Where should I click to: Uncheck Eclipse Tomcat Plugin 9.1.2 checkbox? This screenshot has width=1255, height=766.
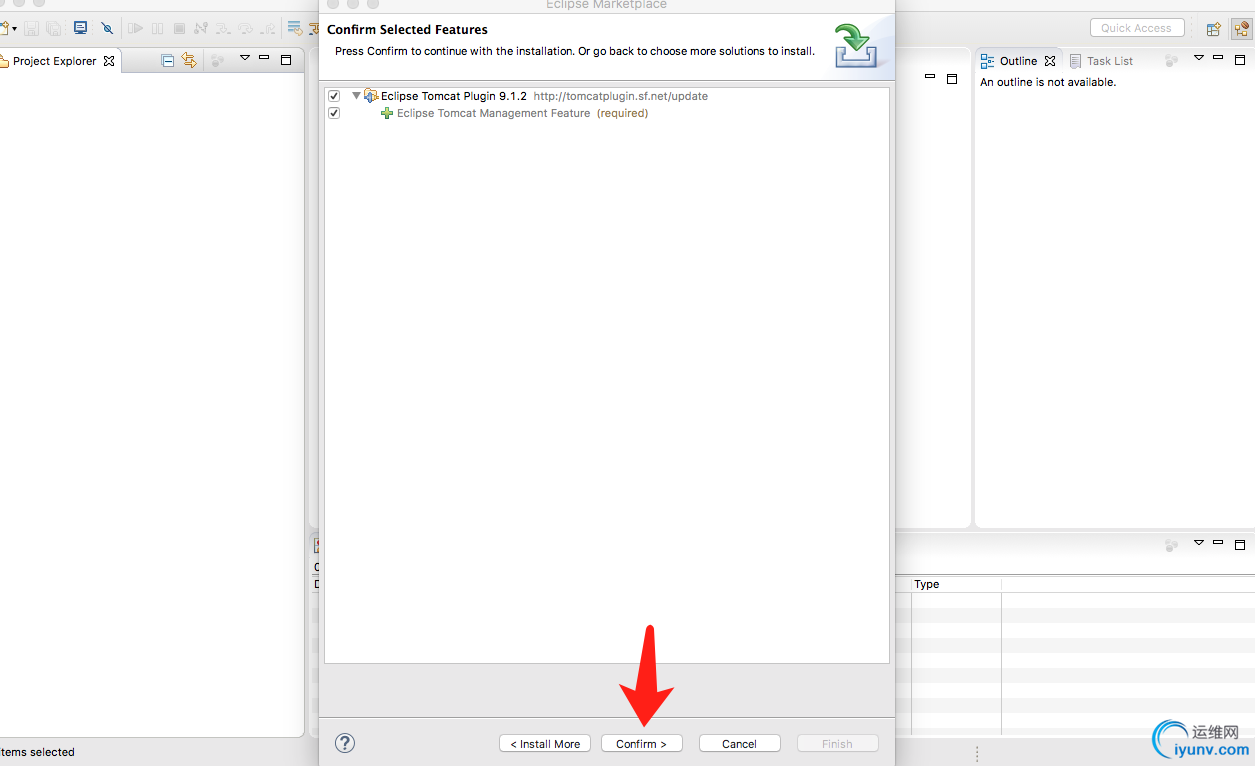[334, 96]
